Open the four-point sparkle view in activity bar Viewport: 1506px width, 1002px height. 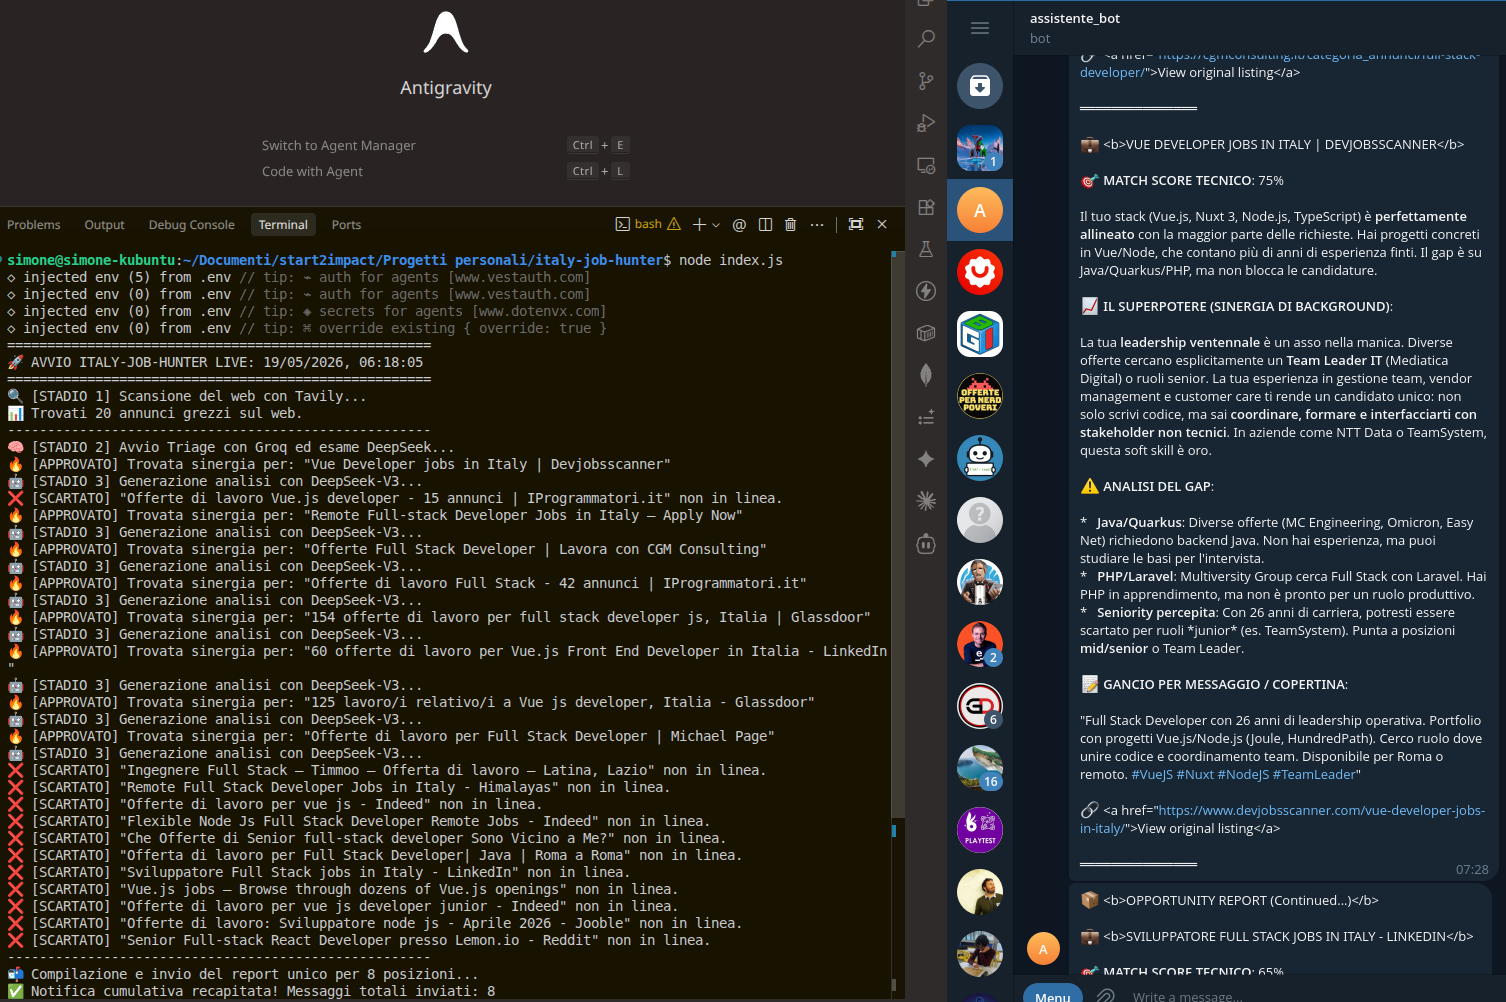coord(926,459)
